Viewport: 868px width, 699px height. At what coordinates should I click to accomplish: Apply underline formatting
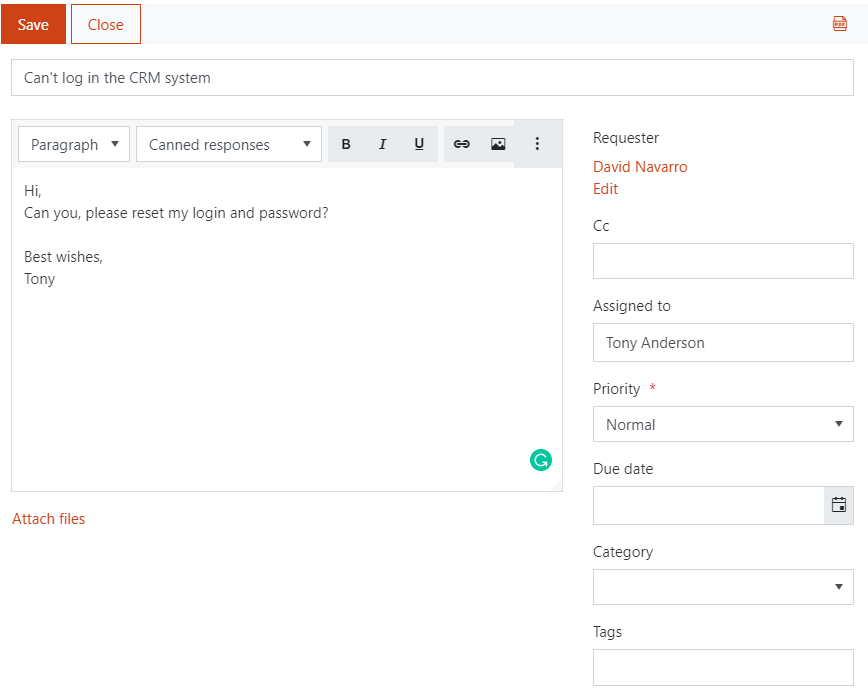(419, 144)
